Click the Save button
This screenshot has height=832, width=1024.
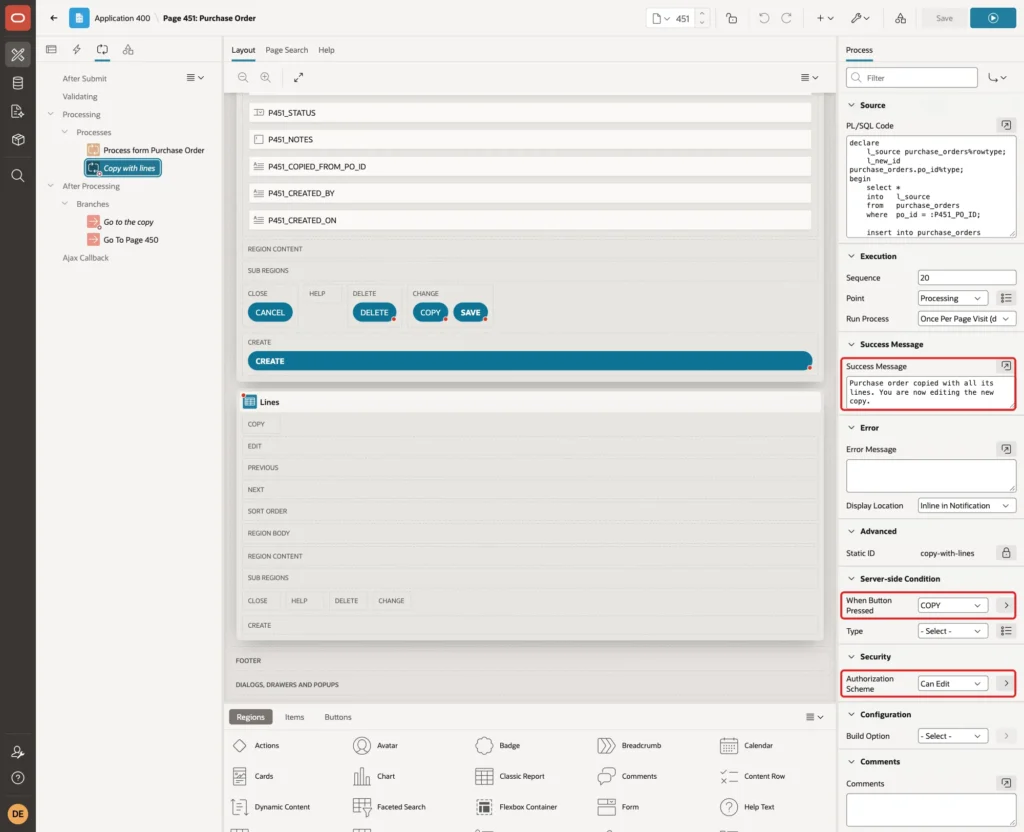pos(944,18)
